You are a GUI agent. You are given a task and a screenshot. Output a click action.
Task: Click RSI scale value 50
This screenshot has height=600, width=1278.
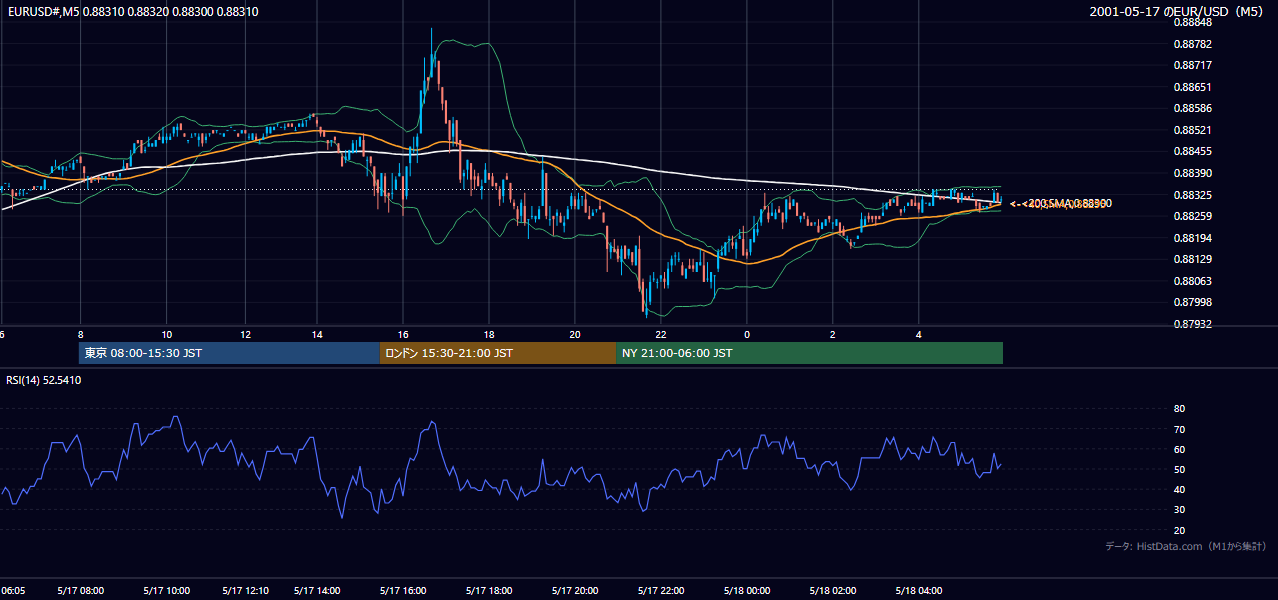1179,469
